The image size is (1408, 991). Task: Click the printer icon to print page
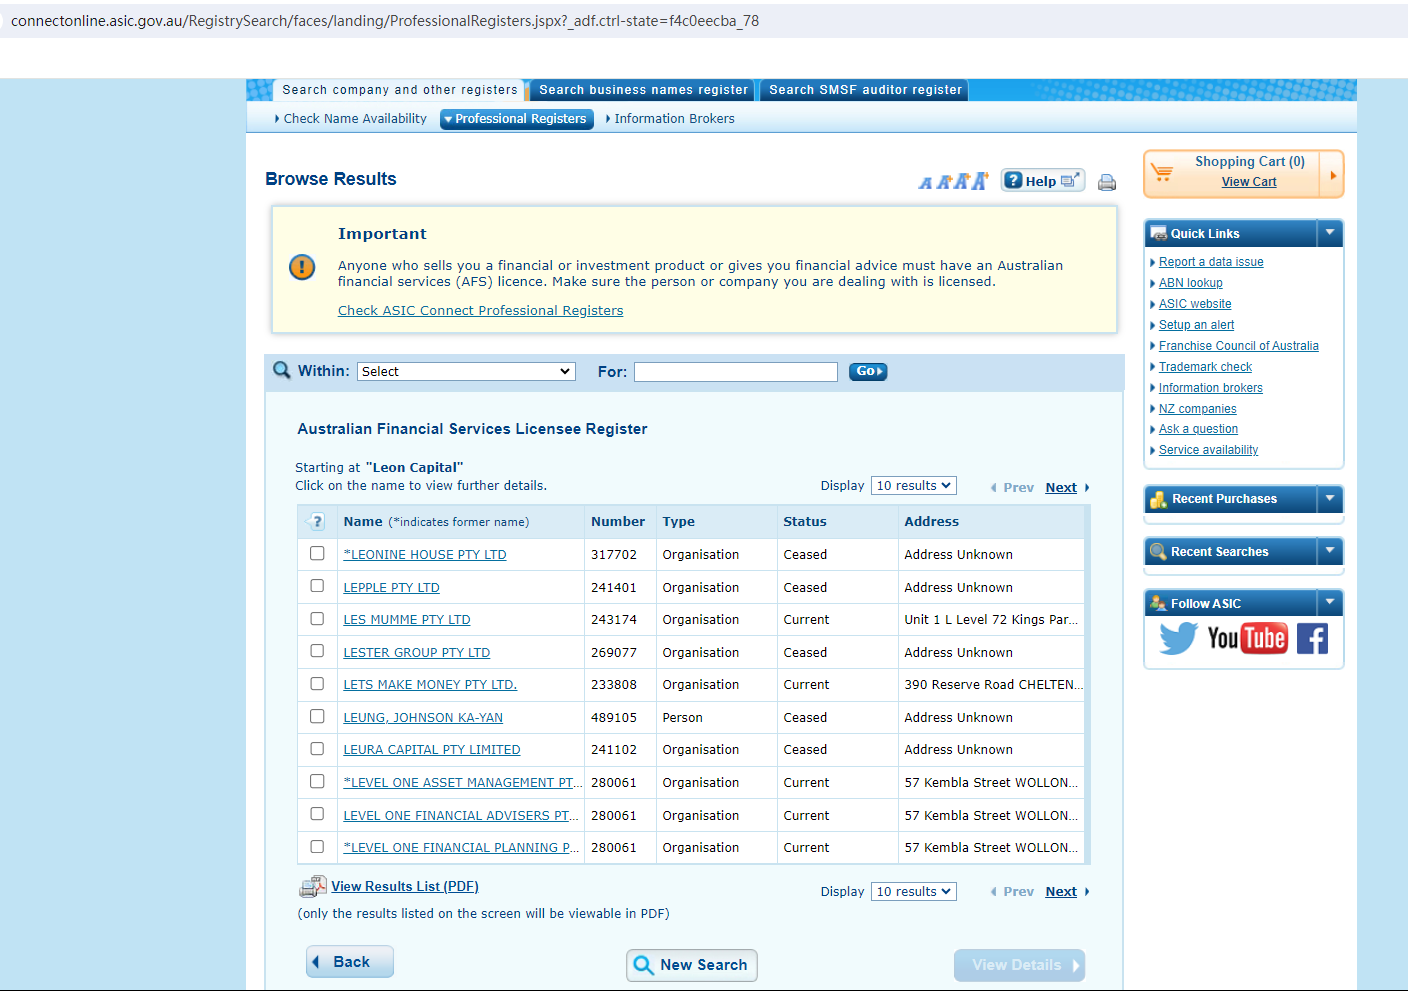coord(1107,182)
